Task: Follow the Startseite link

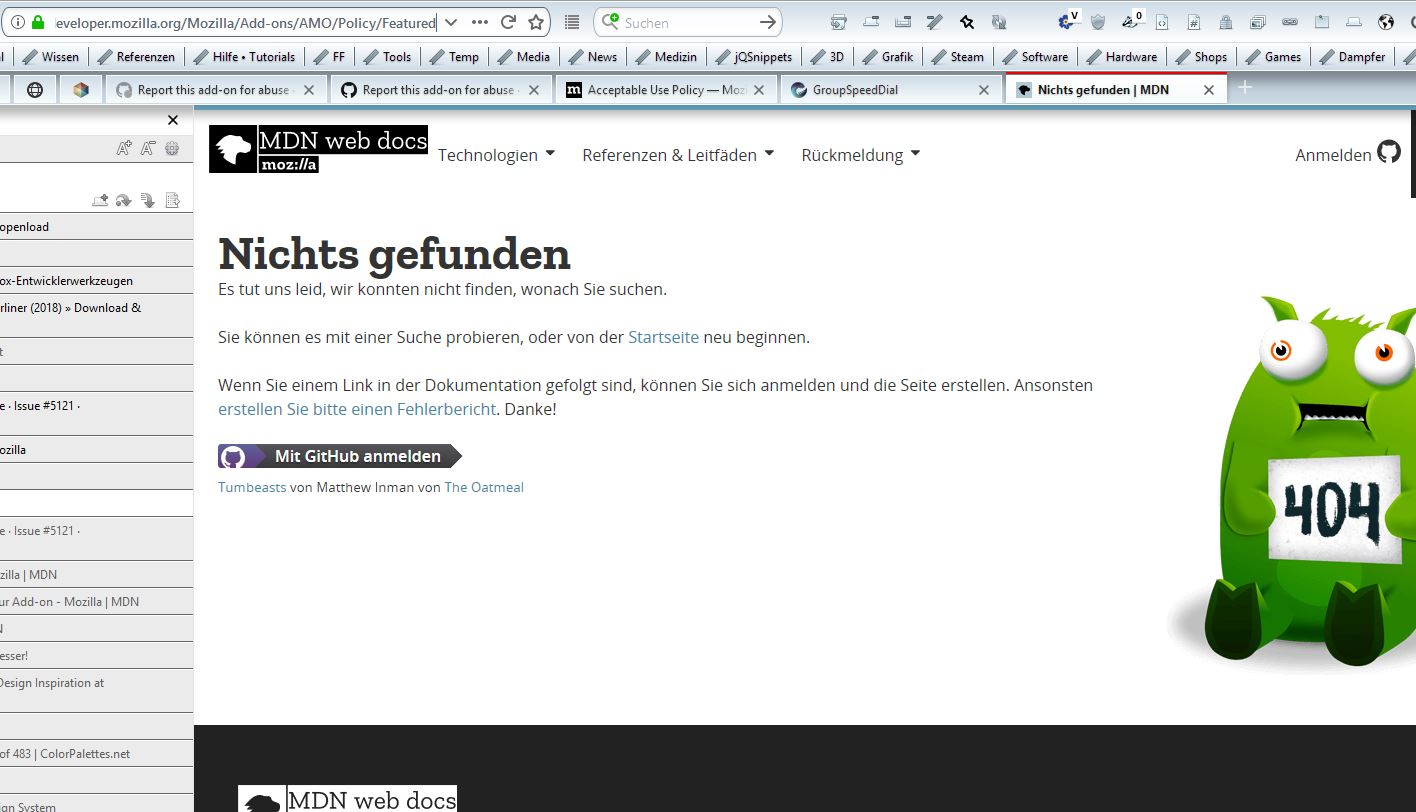Action: pos(663,337)
